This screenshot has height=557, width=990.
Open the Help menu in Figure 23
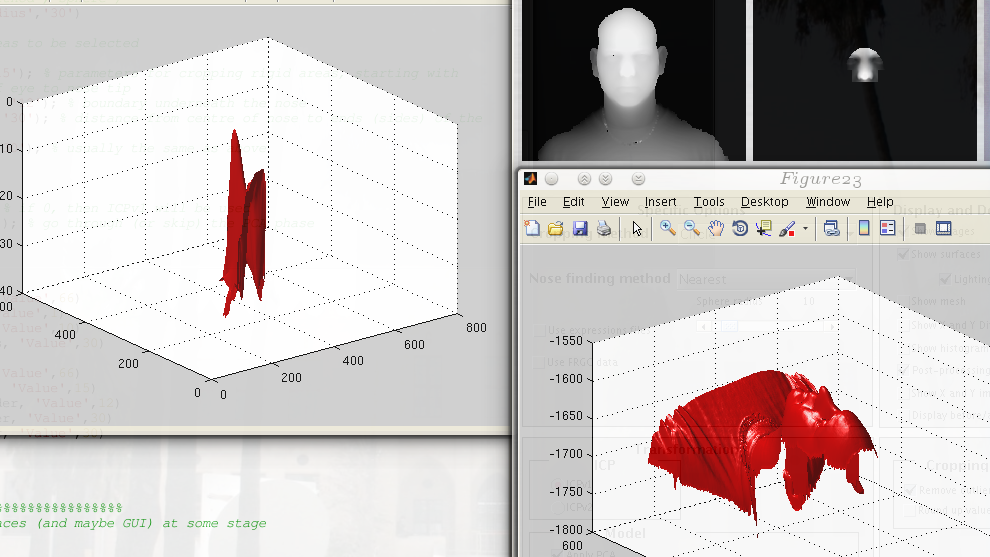click(x=880, y=202)
